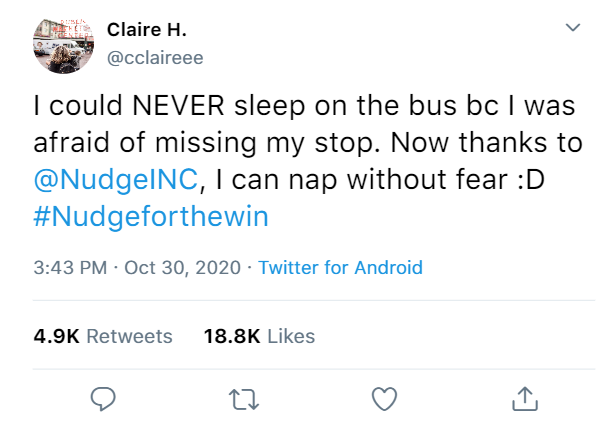Click the Claire H. display name

[x=147, y=29]
